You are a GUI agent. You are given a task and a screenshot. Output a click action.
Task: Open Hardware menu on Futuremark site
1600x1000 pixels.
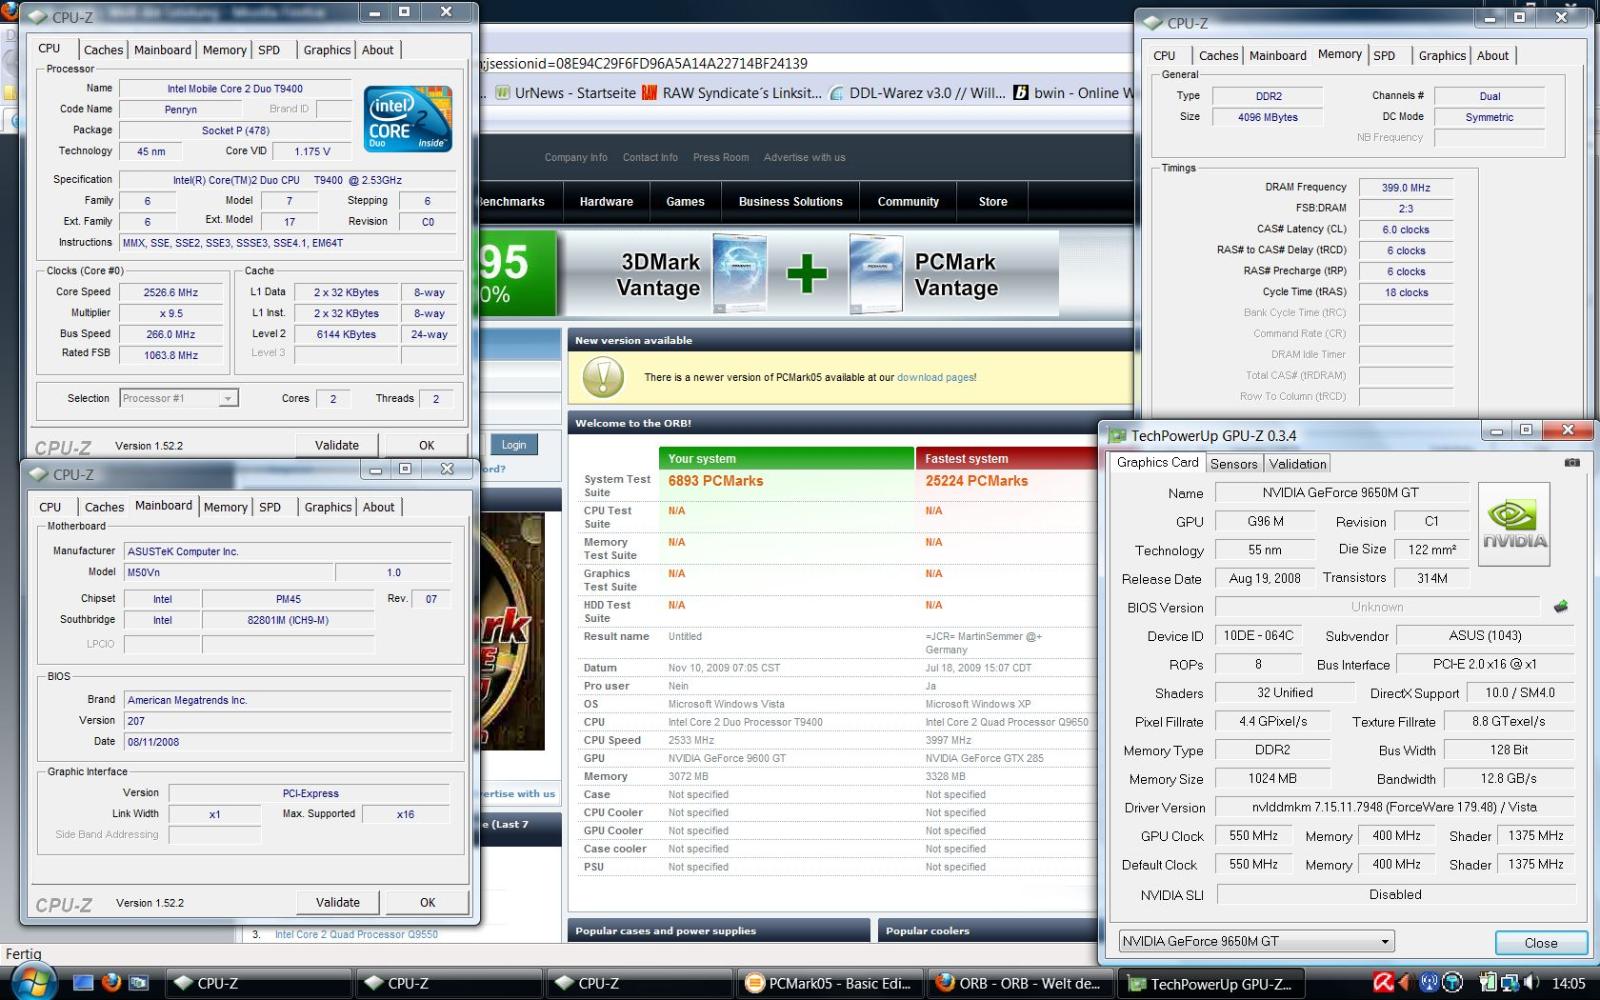[606, 202]
